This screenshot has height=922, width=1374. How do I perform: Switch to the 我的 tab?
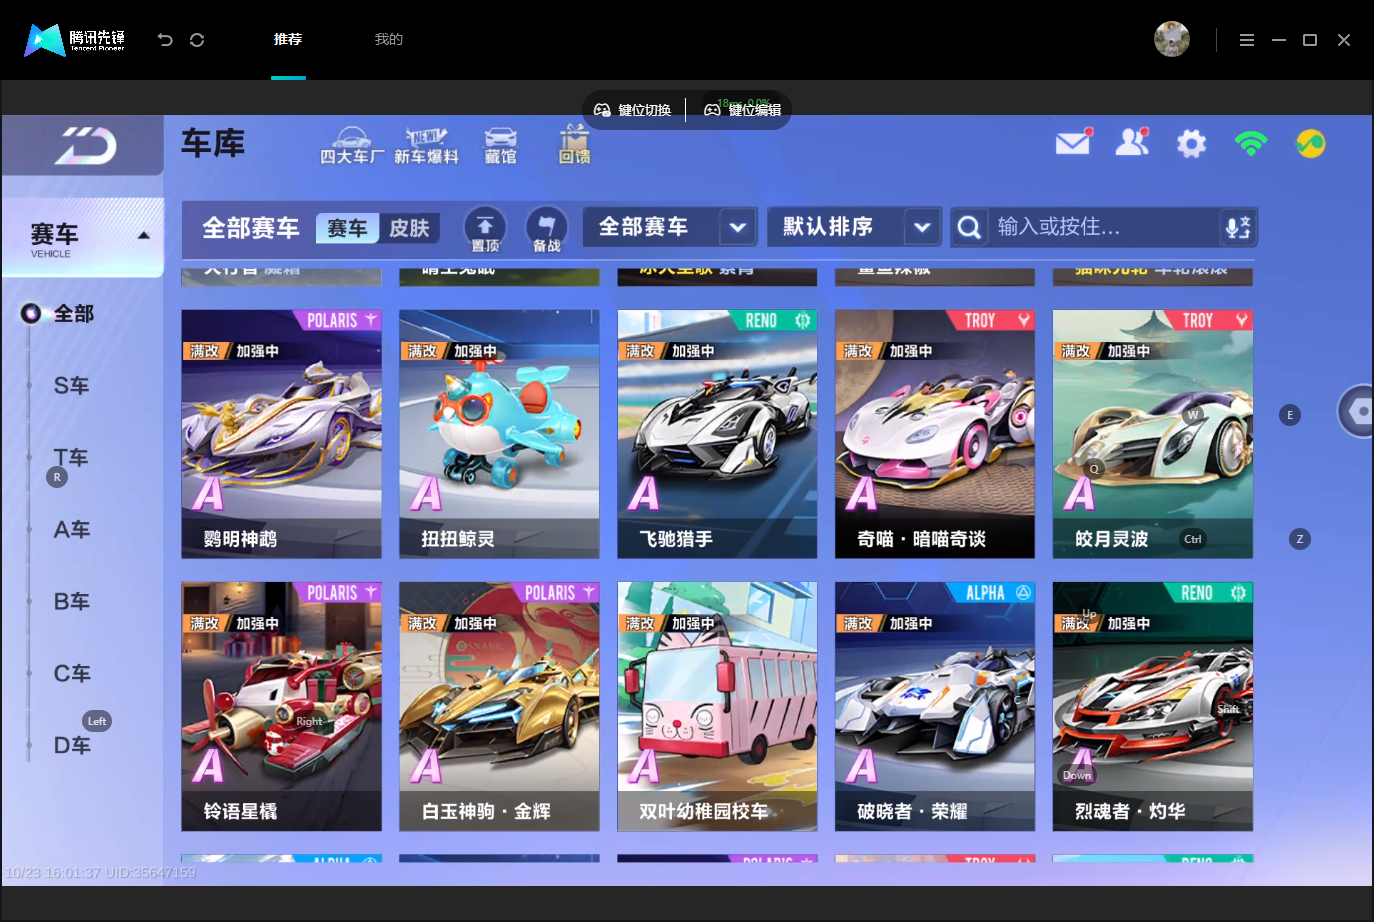click(x=389, y=40)
